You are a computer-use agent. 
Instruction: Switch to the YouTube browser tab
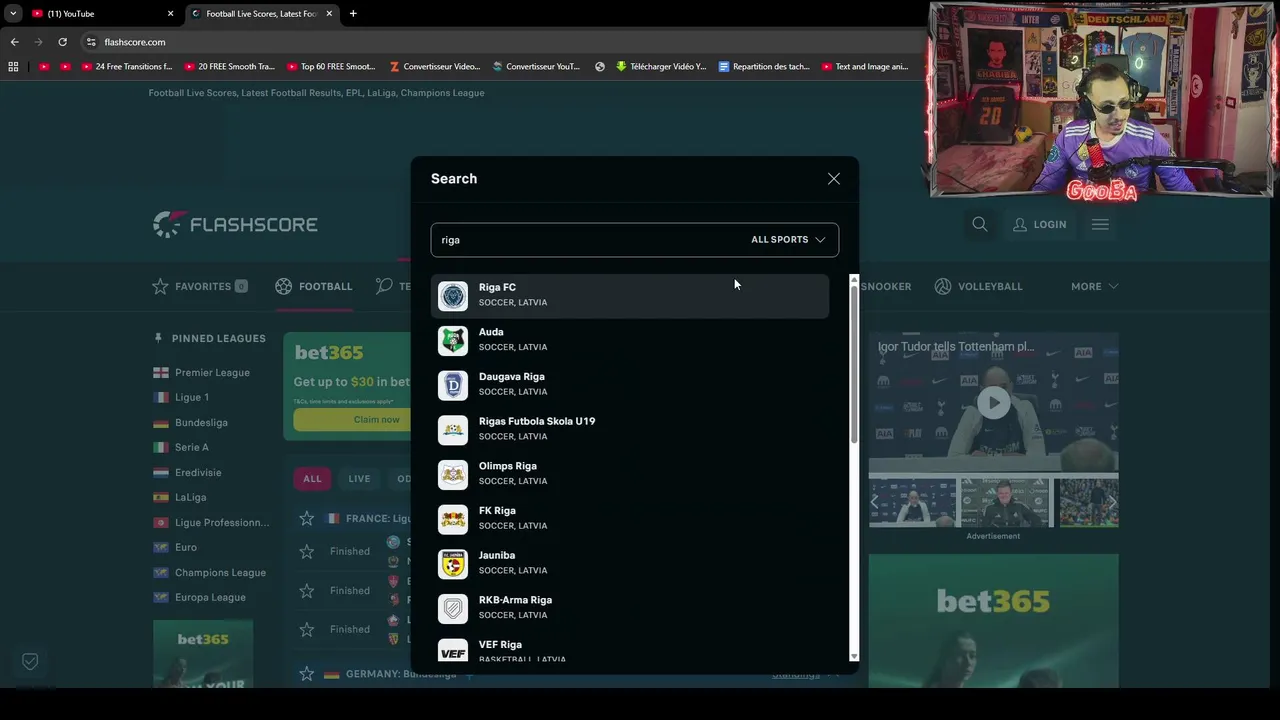[x=100, y=14]
